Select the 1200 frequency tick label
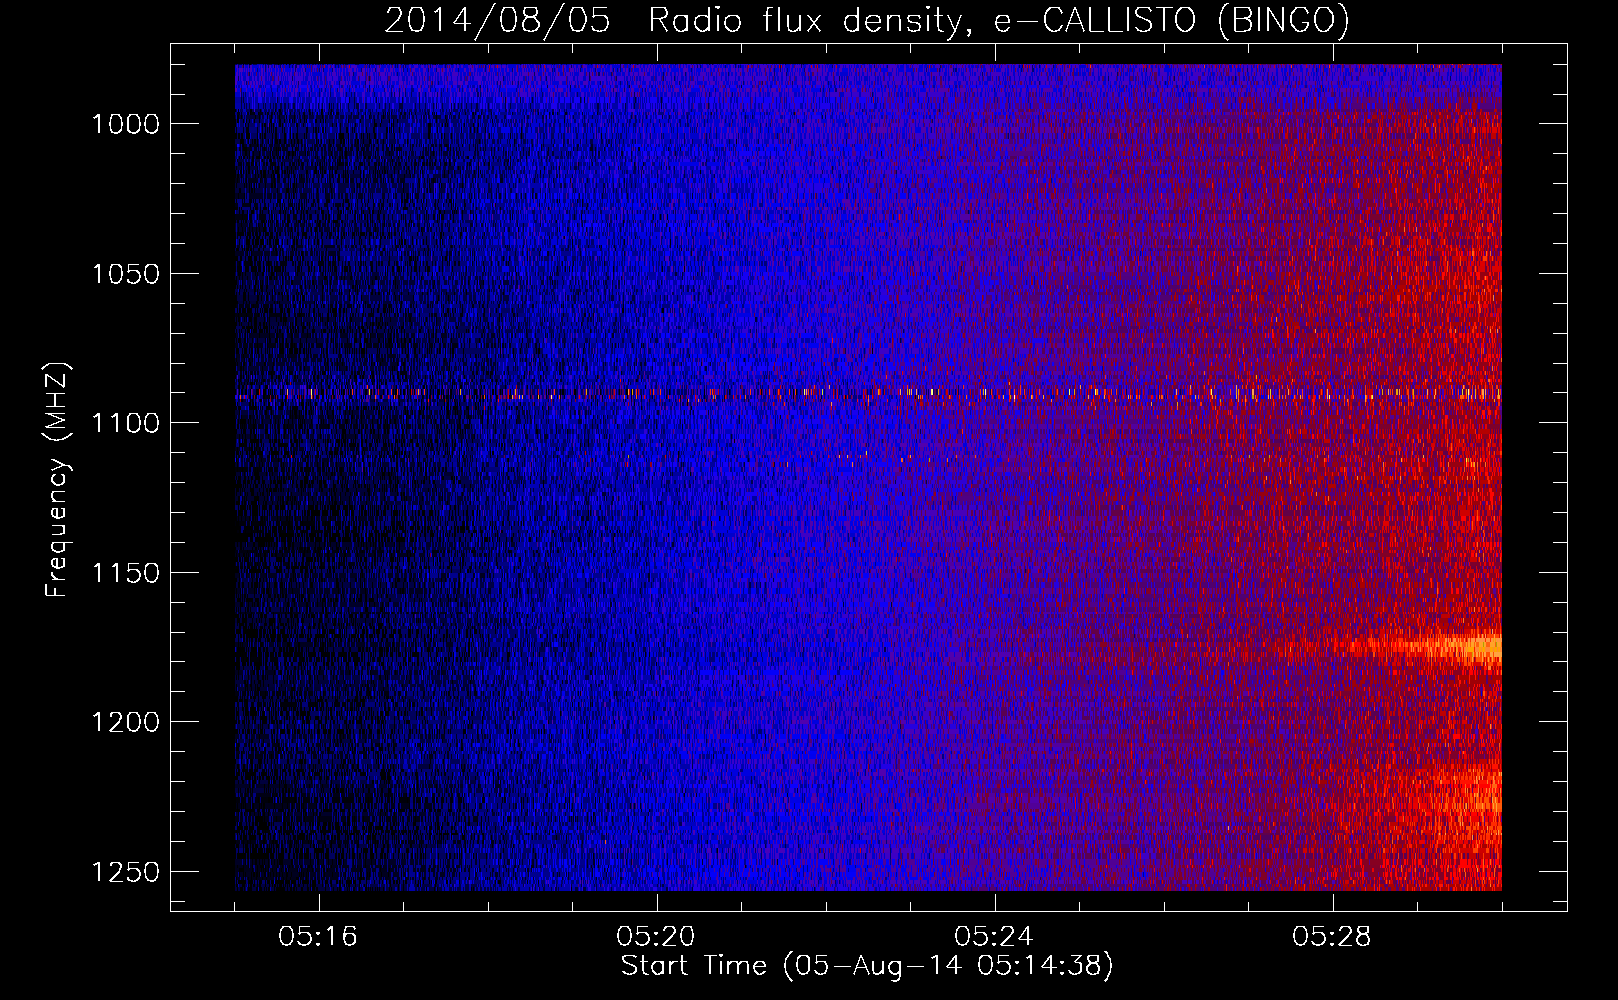The height and width of the screenshot is (1000, 1618). click(x=125, y=722)
